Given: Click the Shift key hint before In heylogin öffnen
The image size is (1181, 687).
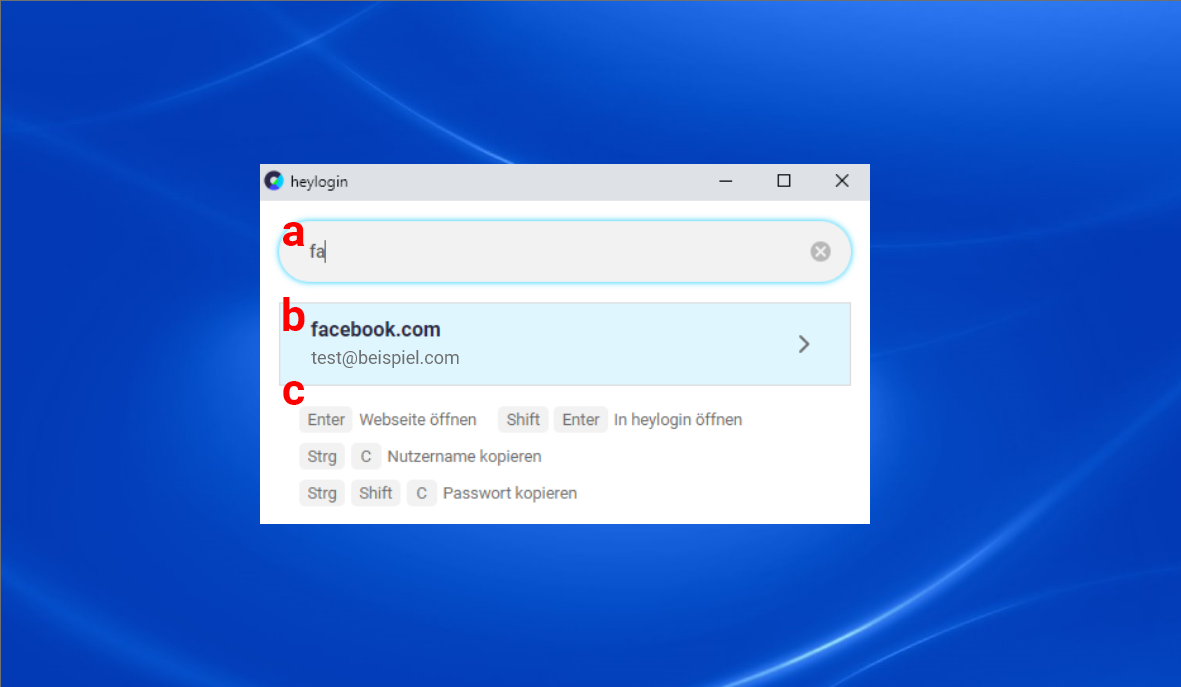Looking at the screenshot, I should pos(523,420).
